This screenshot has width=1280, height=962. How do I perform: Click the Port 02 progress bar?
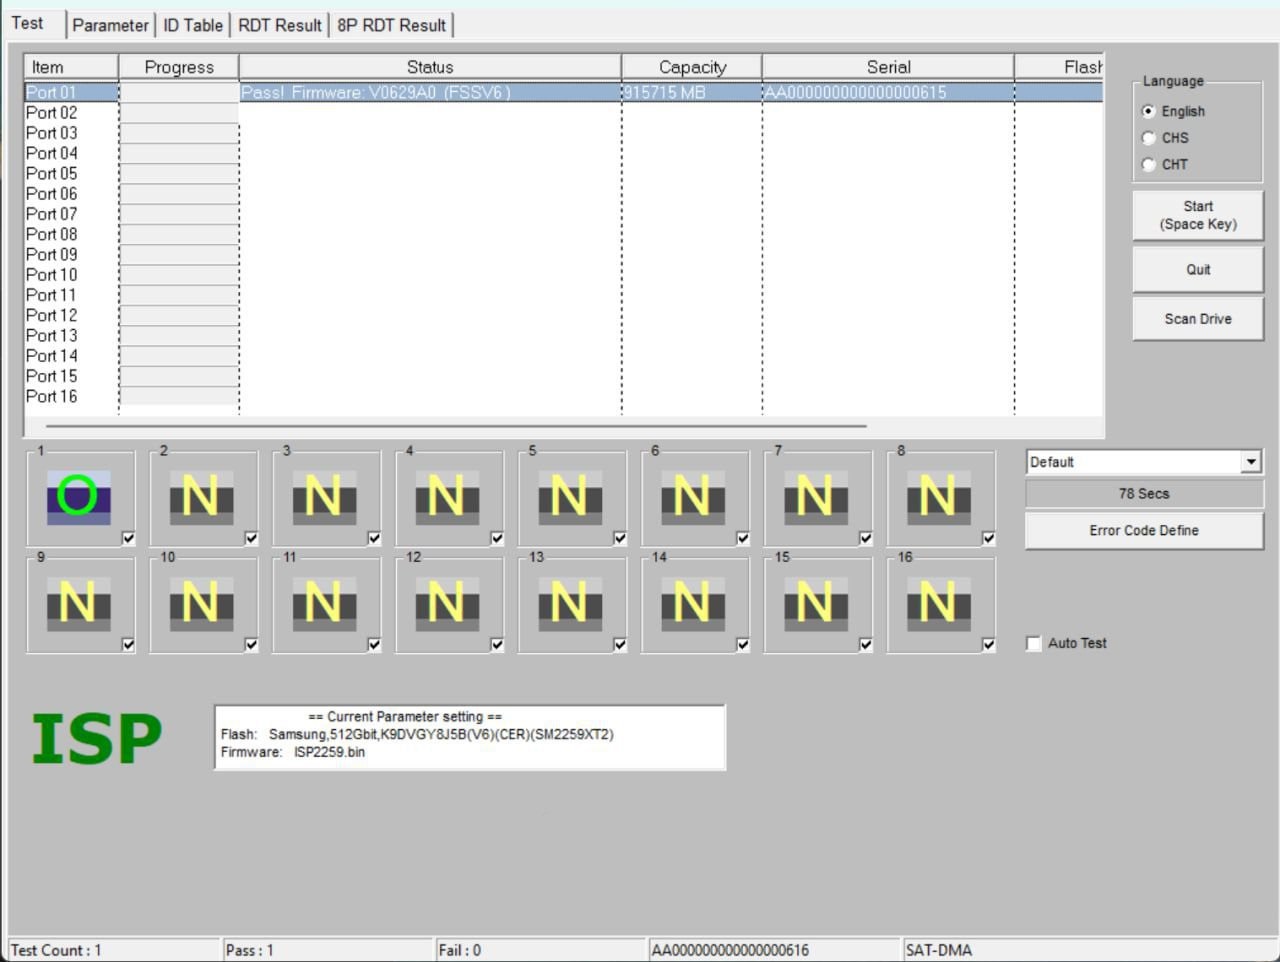tap(179, 112)
